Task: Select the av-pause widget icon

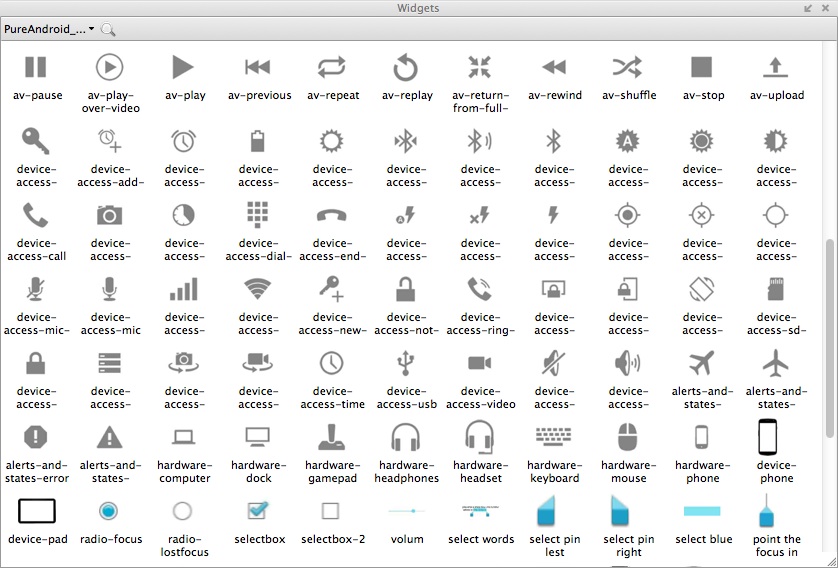Action: pyautogui.click(x=36, y=67)
